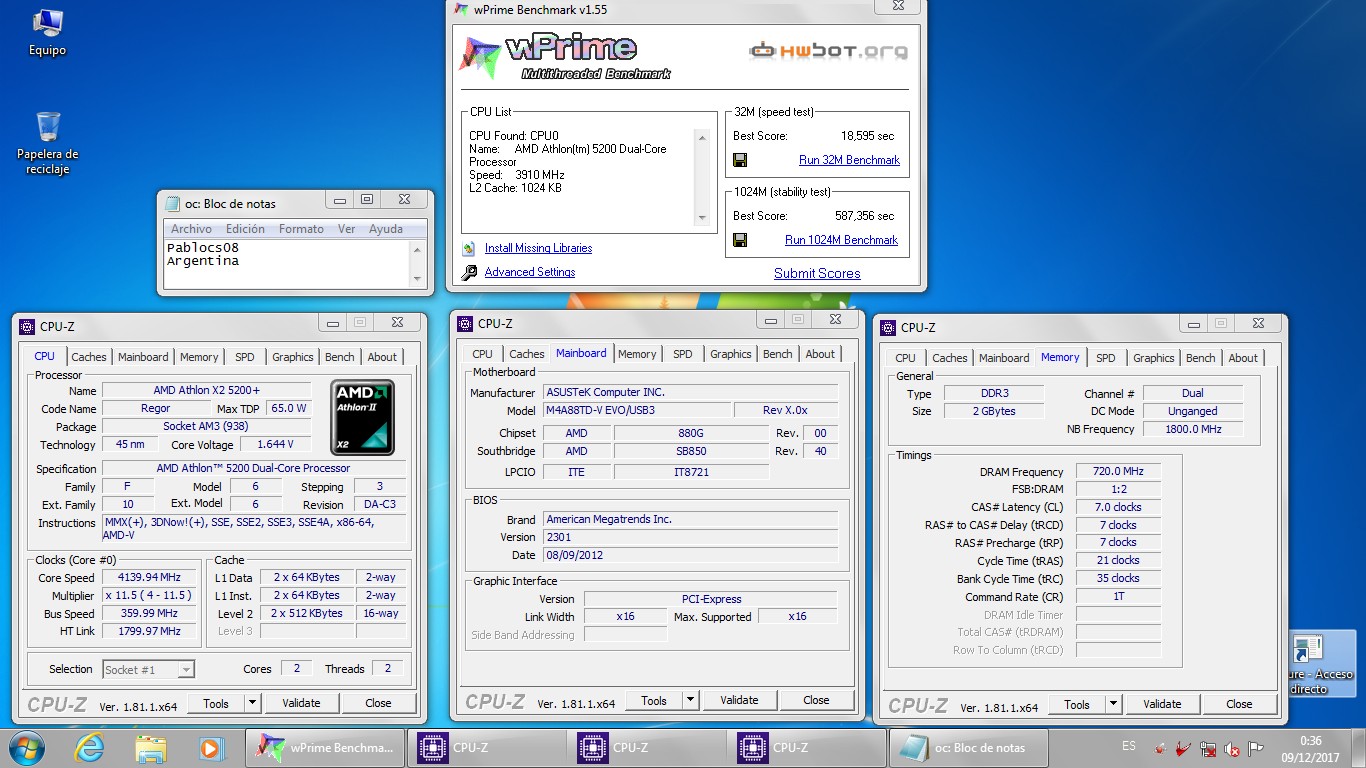Screen dimensions: 1366x768
Task: Open the desktop shortcut 'Acceso directo' icon
Action: (1321, 664)
